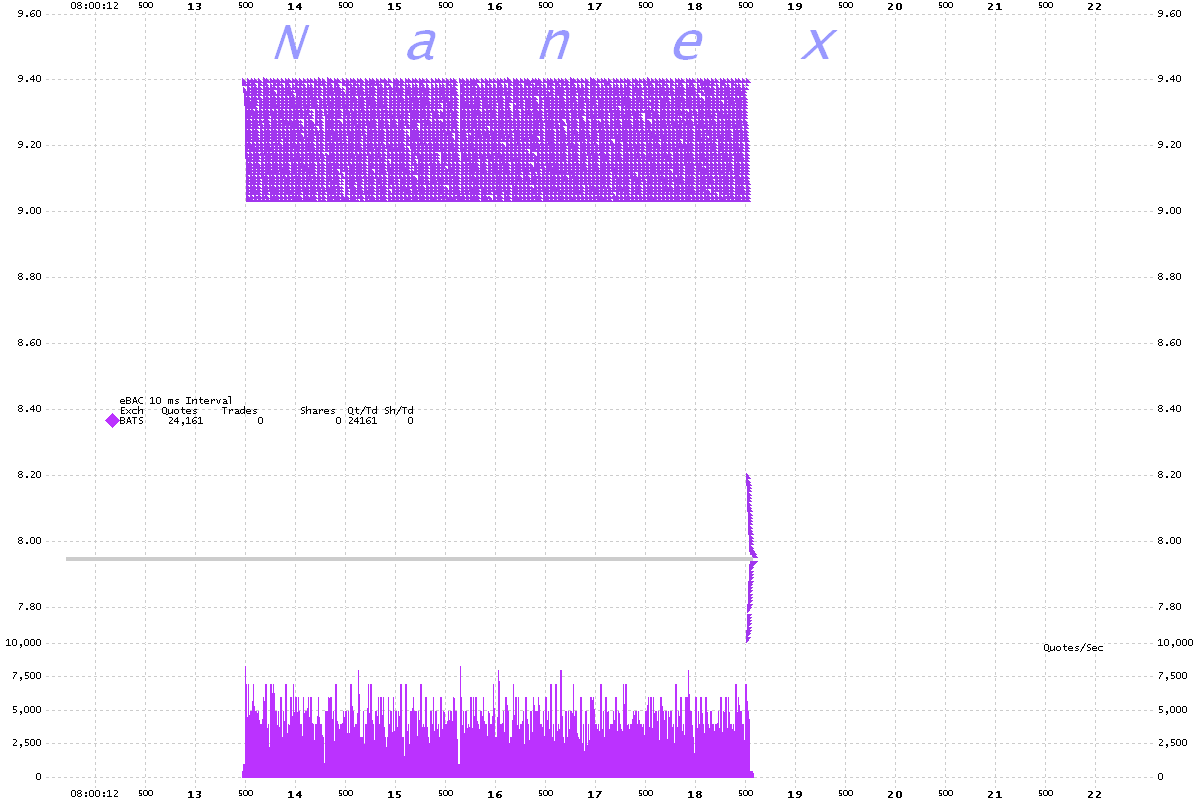The width and height of the screenshot is (1200, 800).
Task: Click second '22' on the upper time axis
Action: pos(1095,6)
